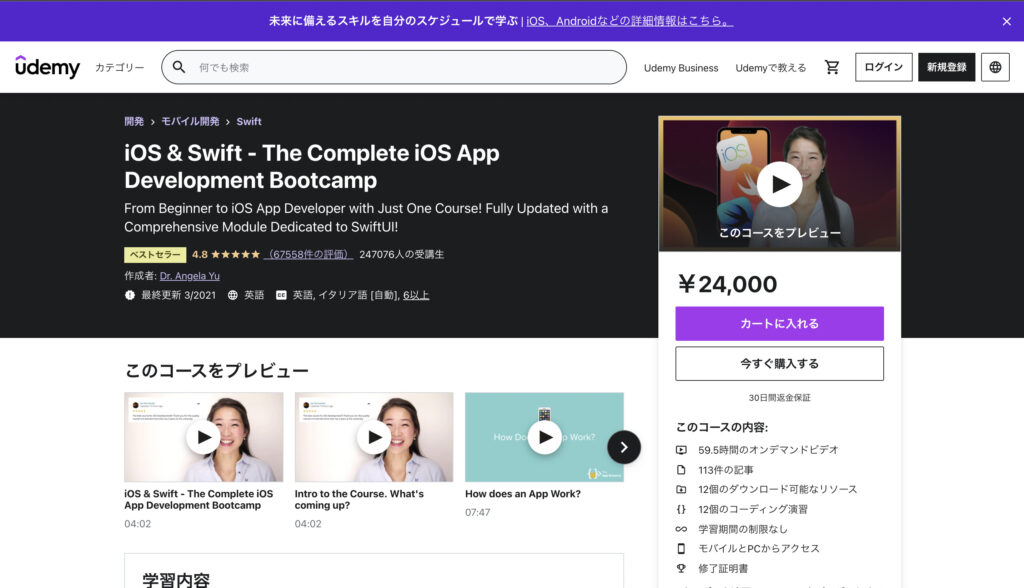This screenshot has width=1024, height=588.
Task: Go to 開発 breadcrumb
Action: [134, 122]
